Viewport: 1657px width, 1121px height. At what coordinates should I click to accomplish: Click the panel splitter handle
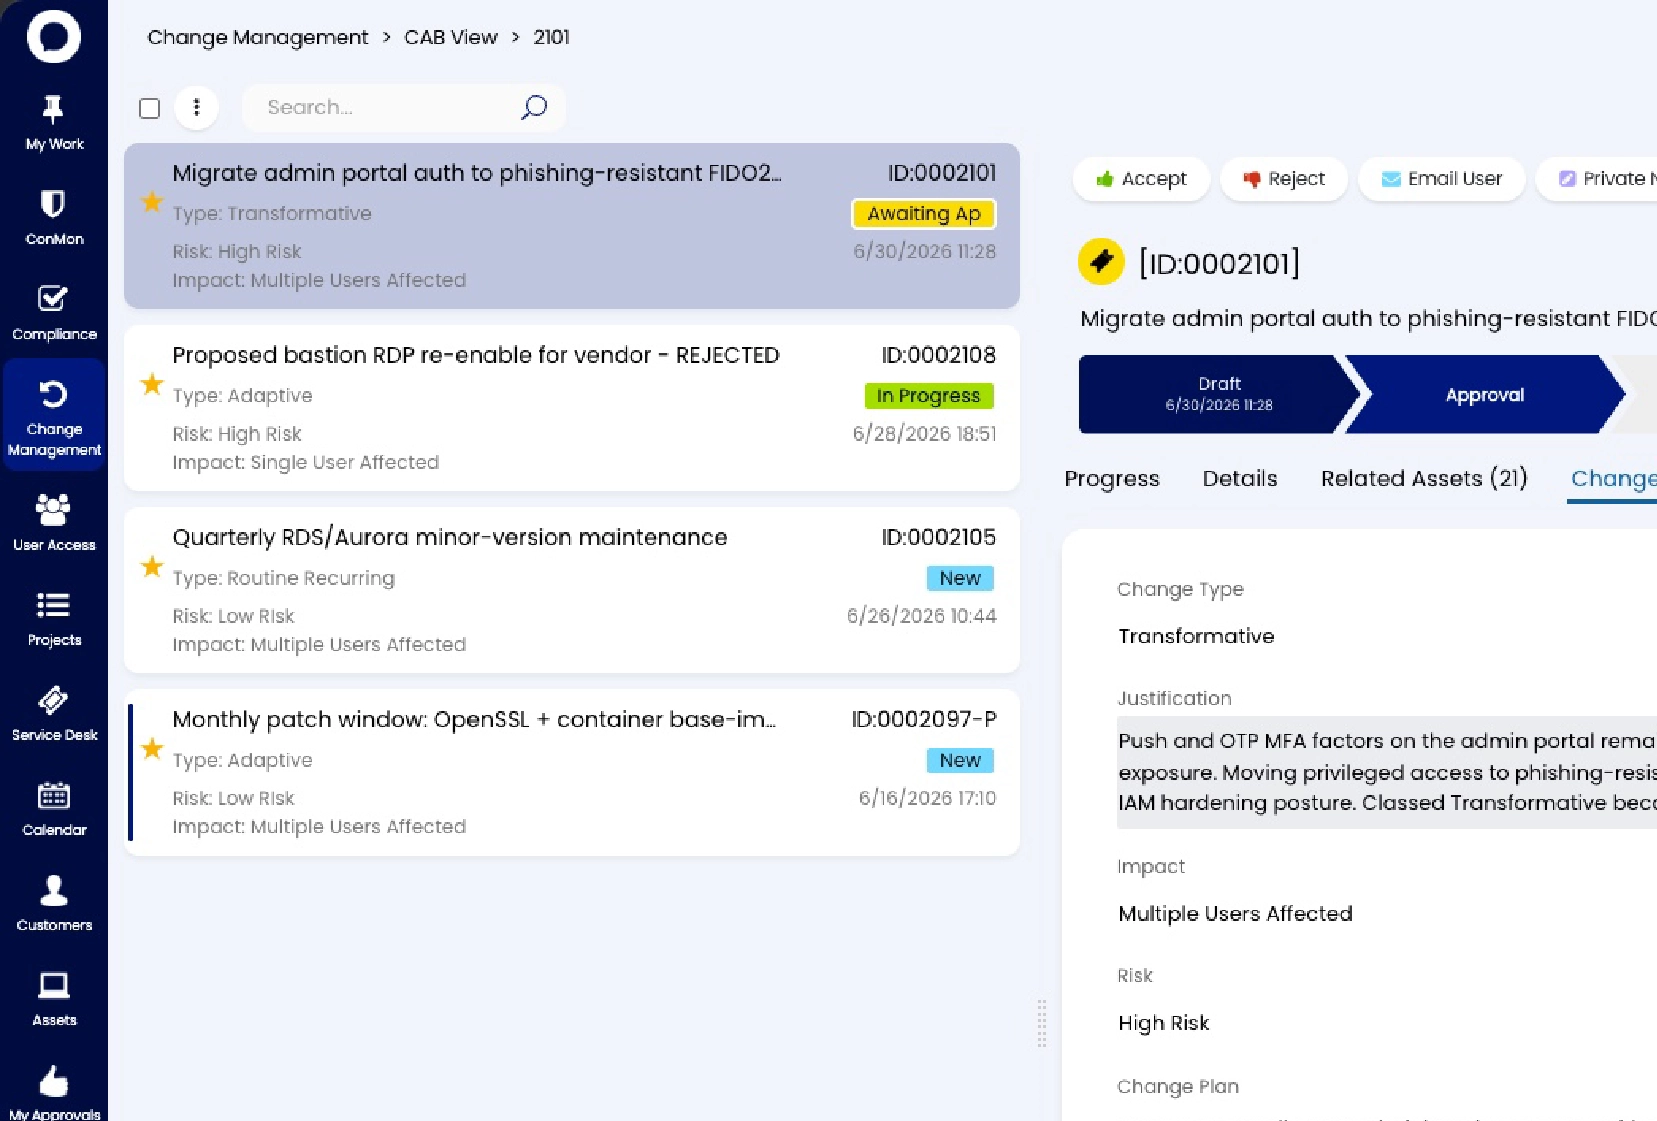tap(1041, 1022)
